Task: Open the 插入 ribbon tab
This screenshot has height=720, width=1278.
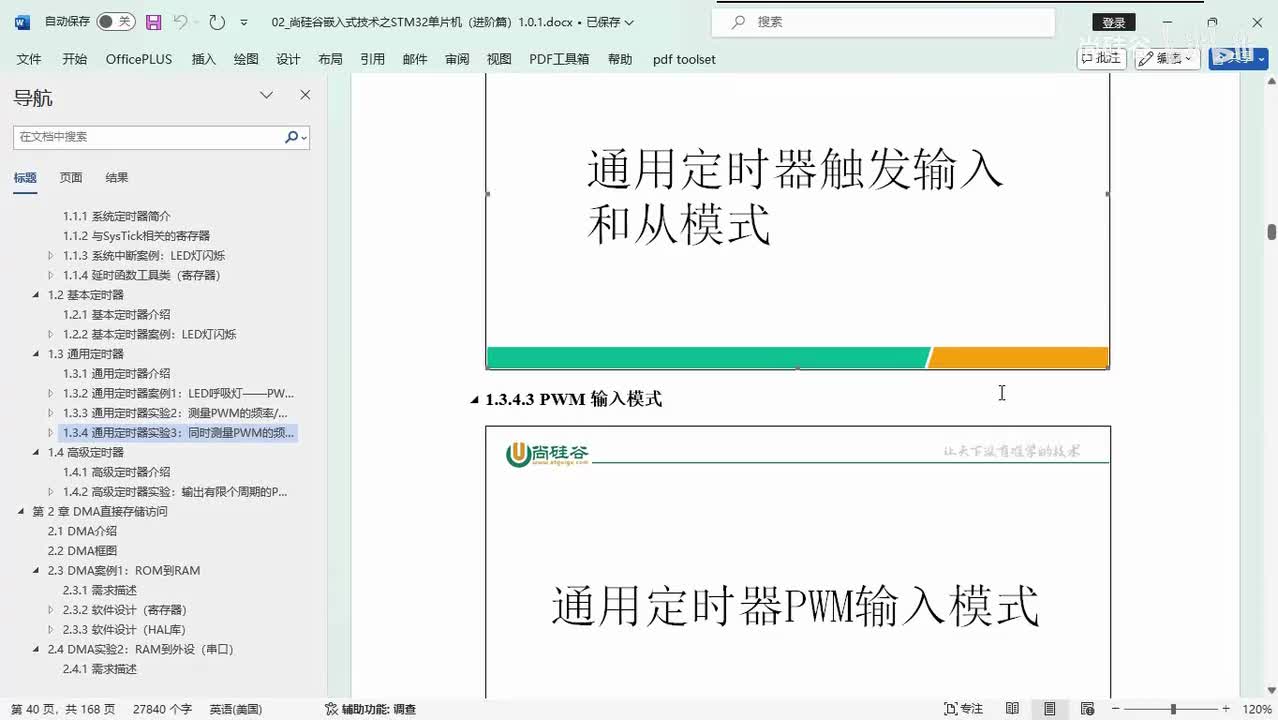Action: tap(204, 59)
